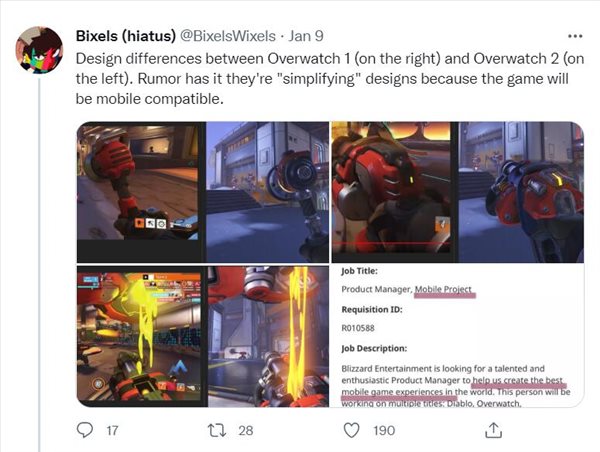Screen dimensions: 600x452
Task: Open the Job Title listing image
Action: [x=457, y=336]
